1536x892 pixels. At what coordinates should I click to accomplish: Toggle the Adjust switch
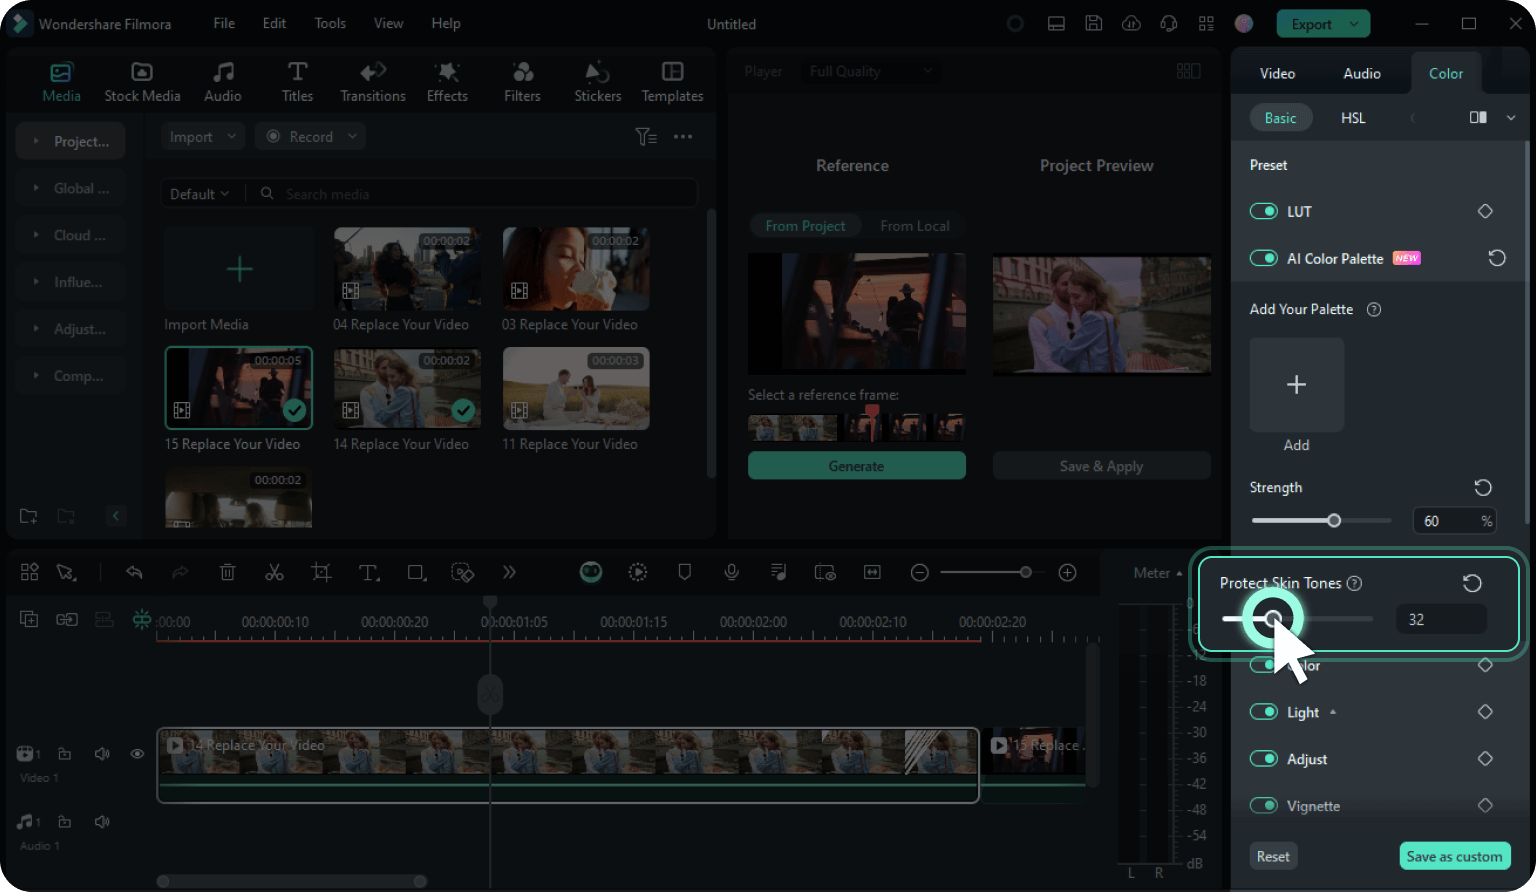(x=1264, y=759)
